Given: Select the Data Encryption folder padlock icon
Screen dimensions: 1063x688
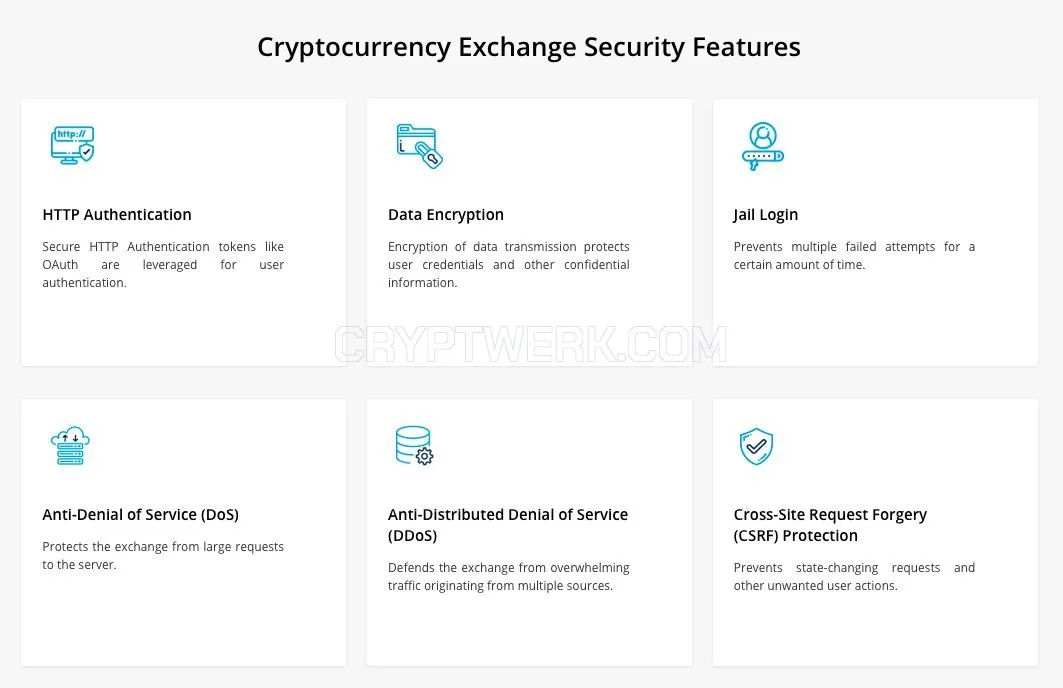Looking at the screenshot, I should [420, 146].
